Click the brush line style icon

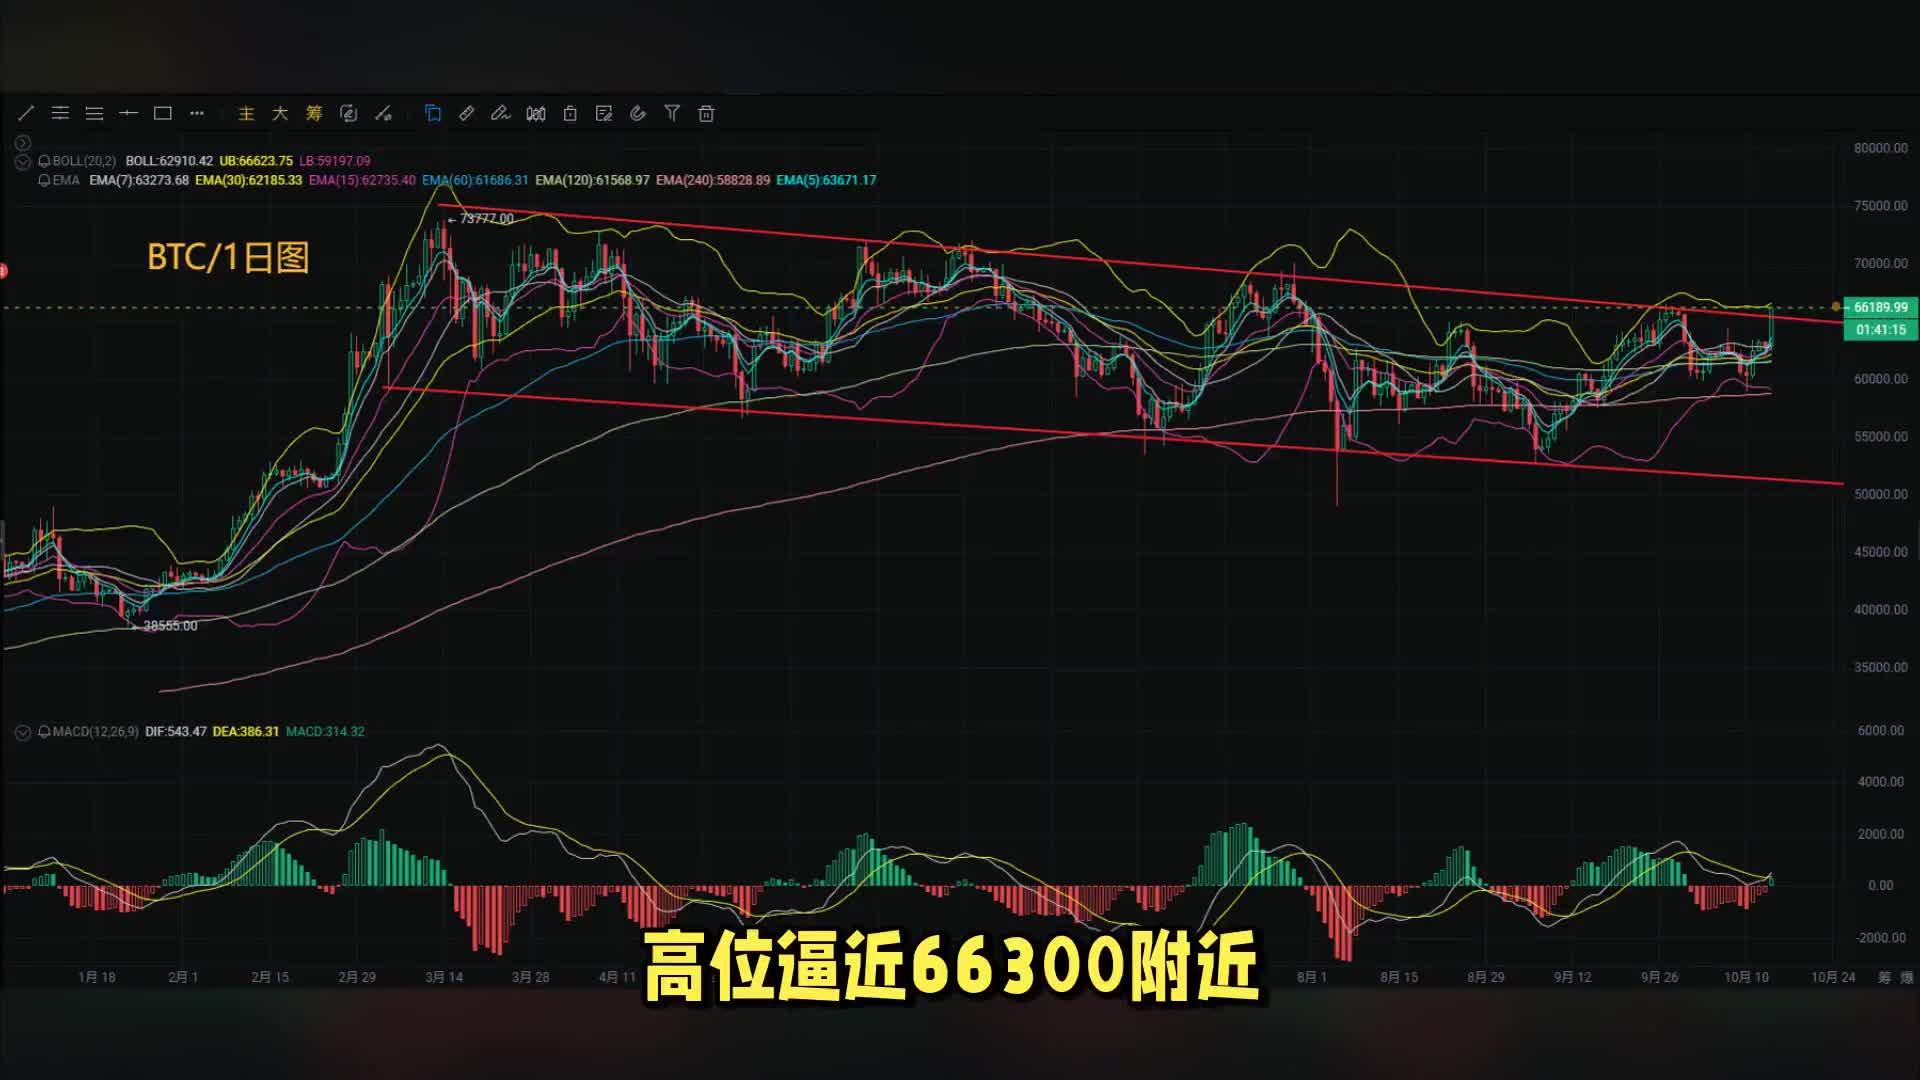(383, 114)
